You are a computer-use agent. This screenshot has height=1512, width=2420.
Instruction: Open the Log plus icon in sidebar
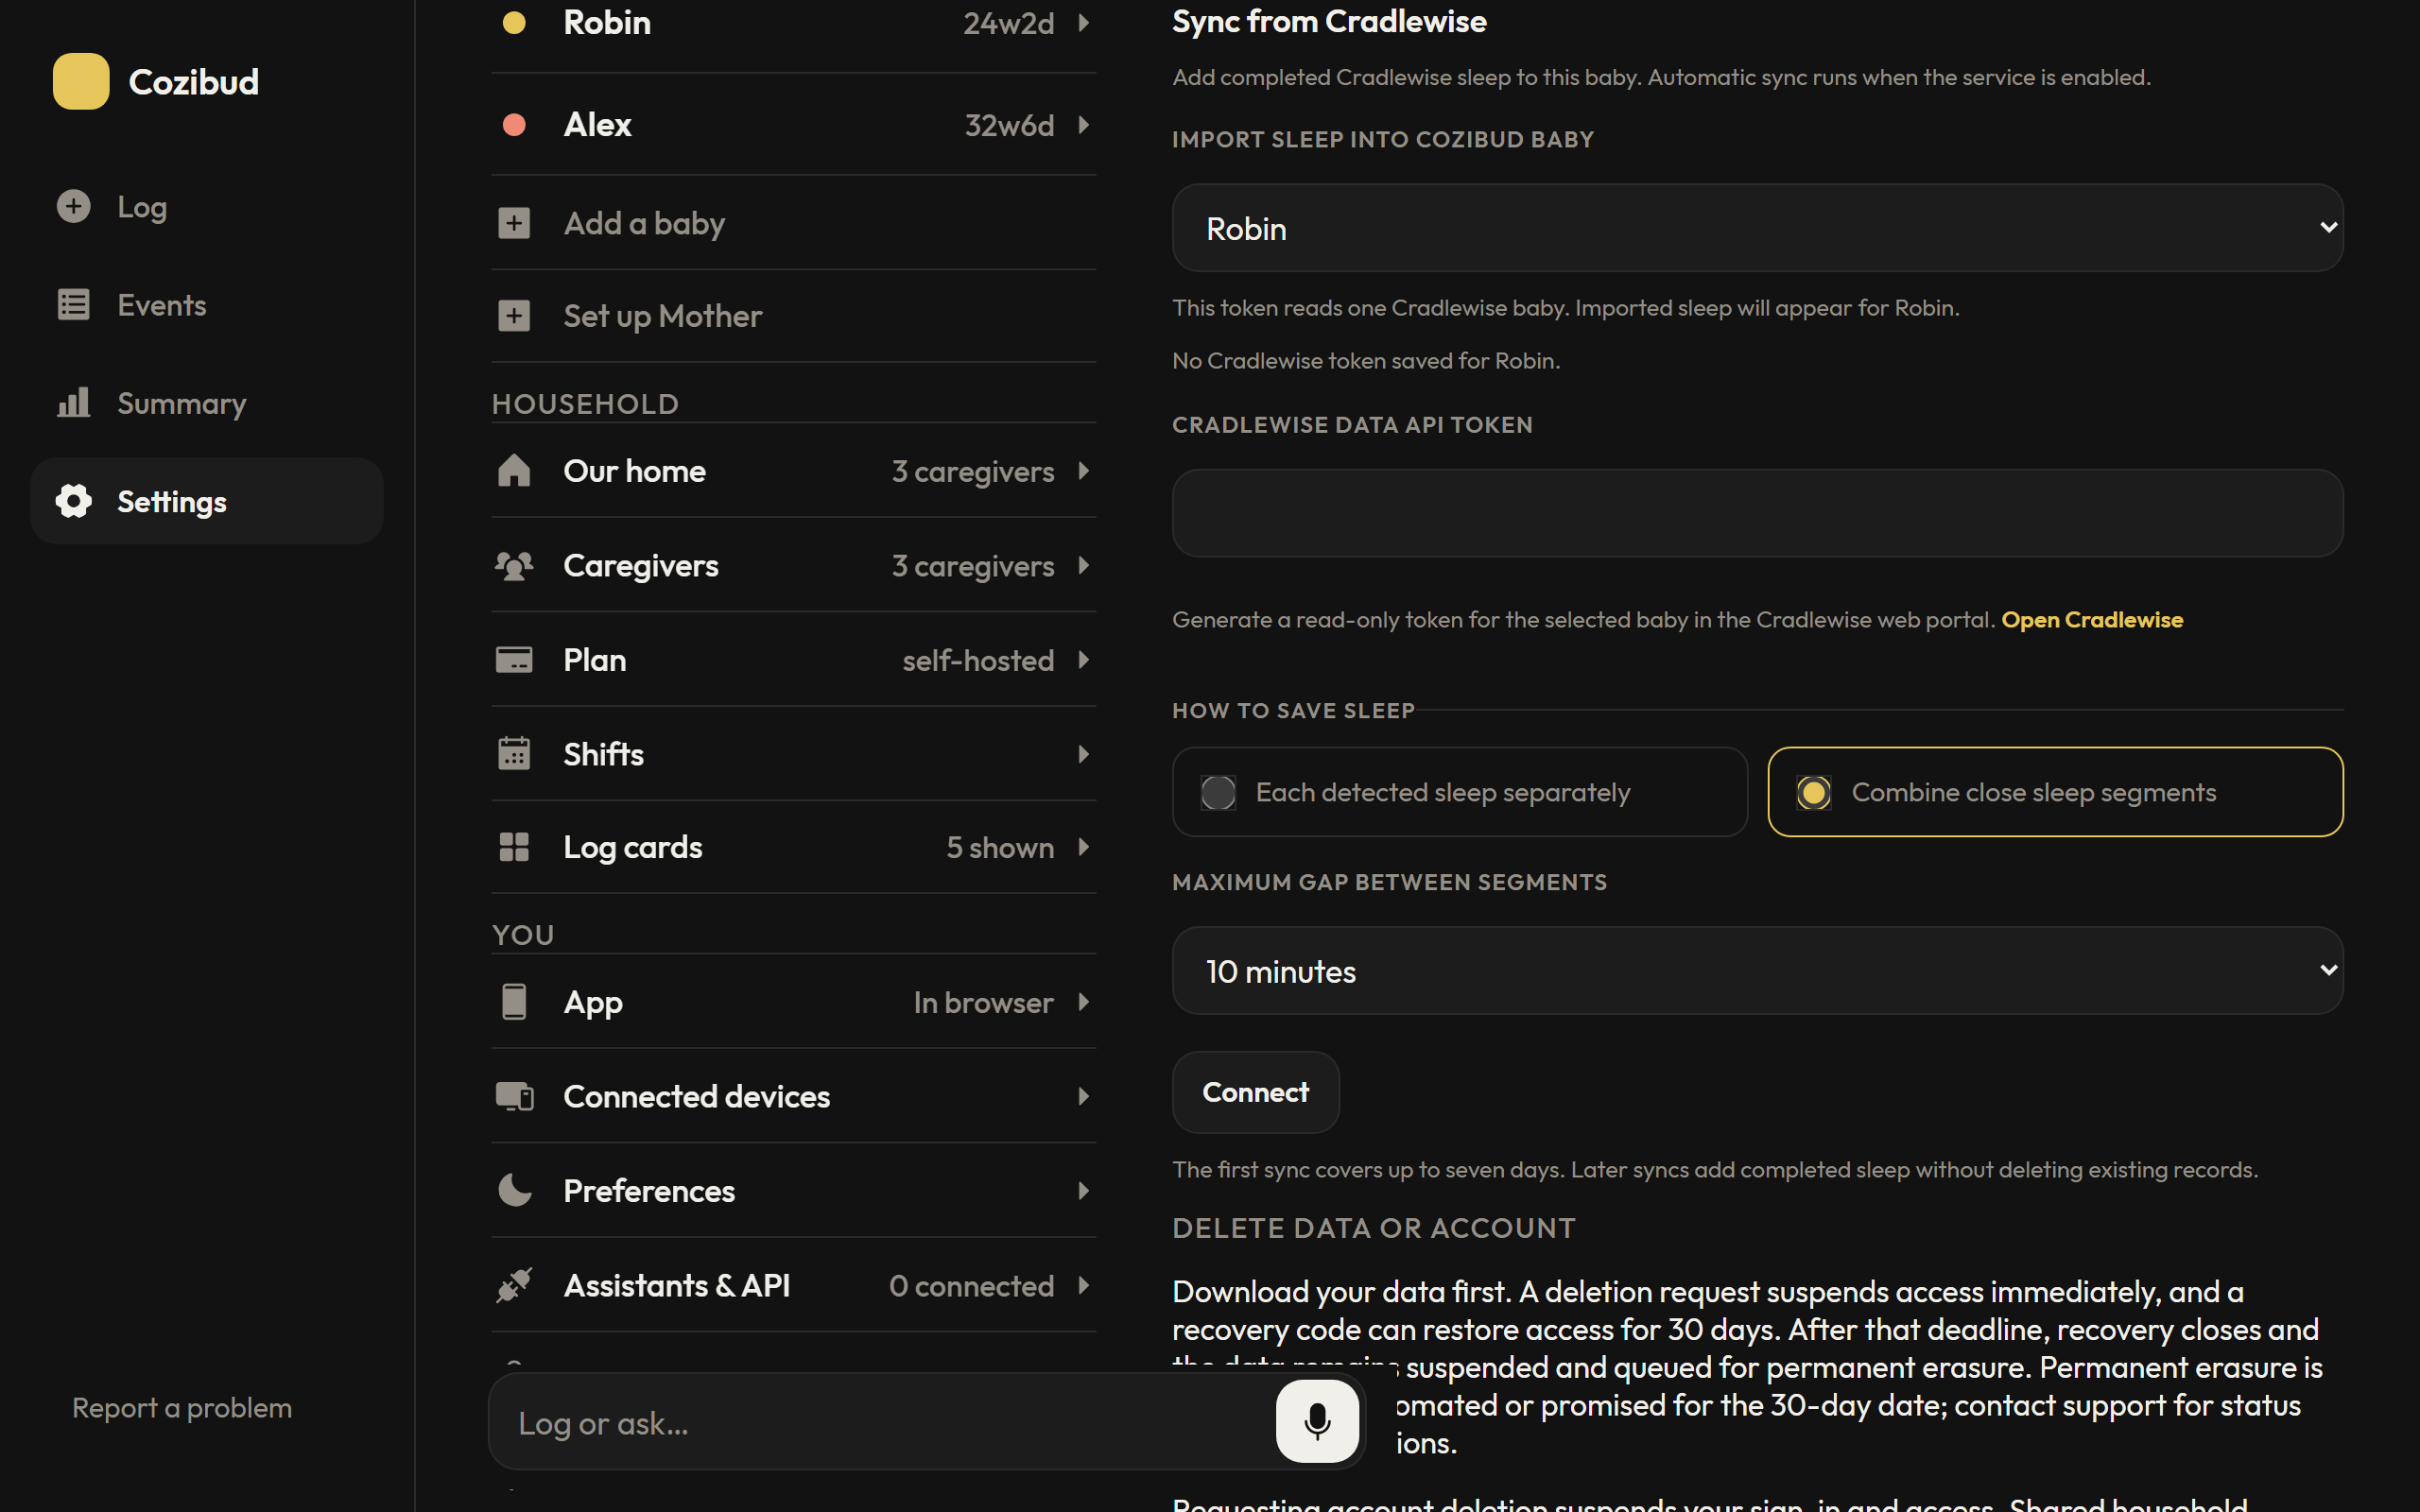[74, 206]
